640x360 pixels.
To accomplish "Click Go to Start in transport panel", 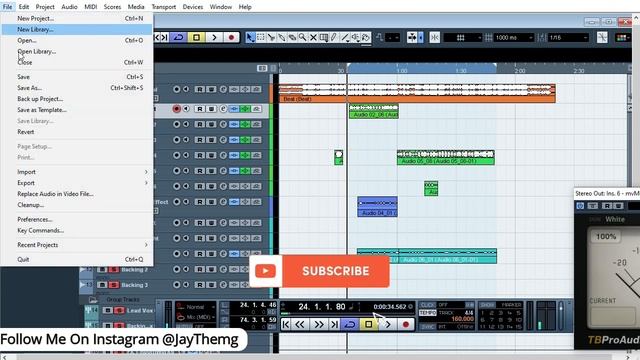I will click(286, 324).
